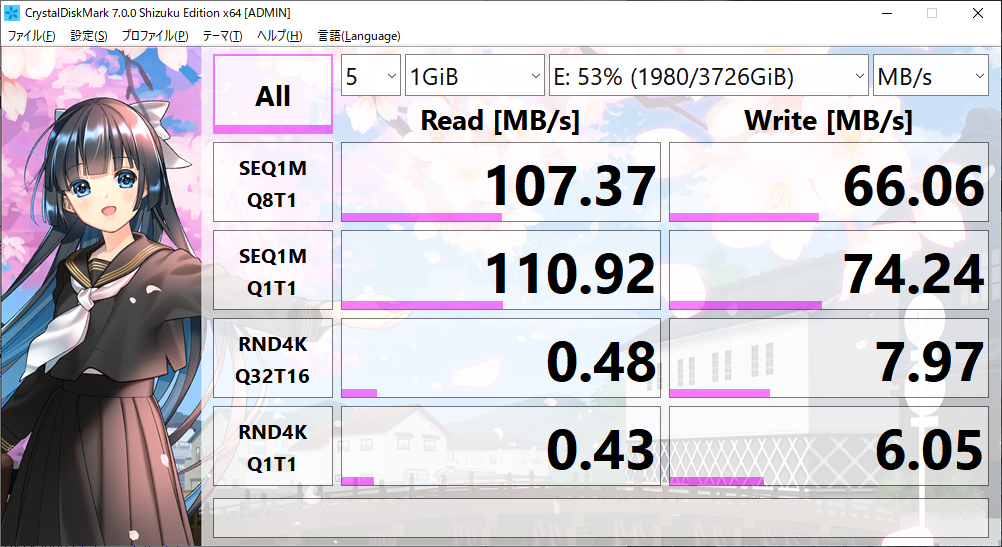Start the RND4K Q1T1 test
Image resolution: width=1002 pixels, height=547 pixels.
[273, 446]
